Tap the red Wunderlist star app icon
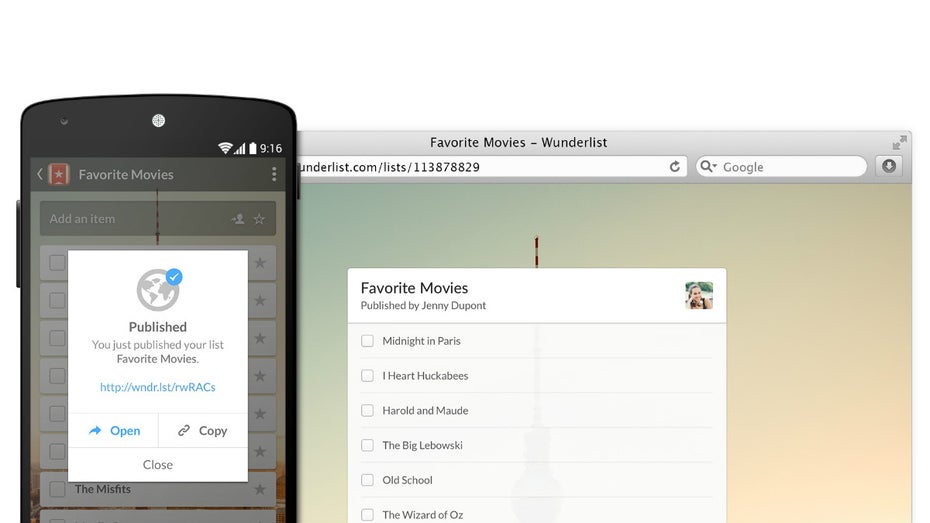This screenshot has width=930, height=523. coord(59,174)
